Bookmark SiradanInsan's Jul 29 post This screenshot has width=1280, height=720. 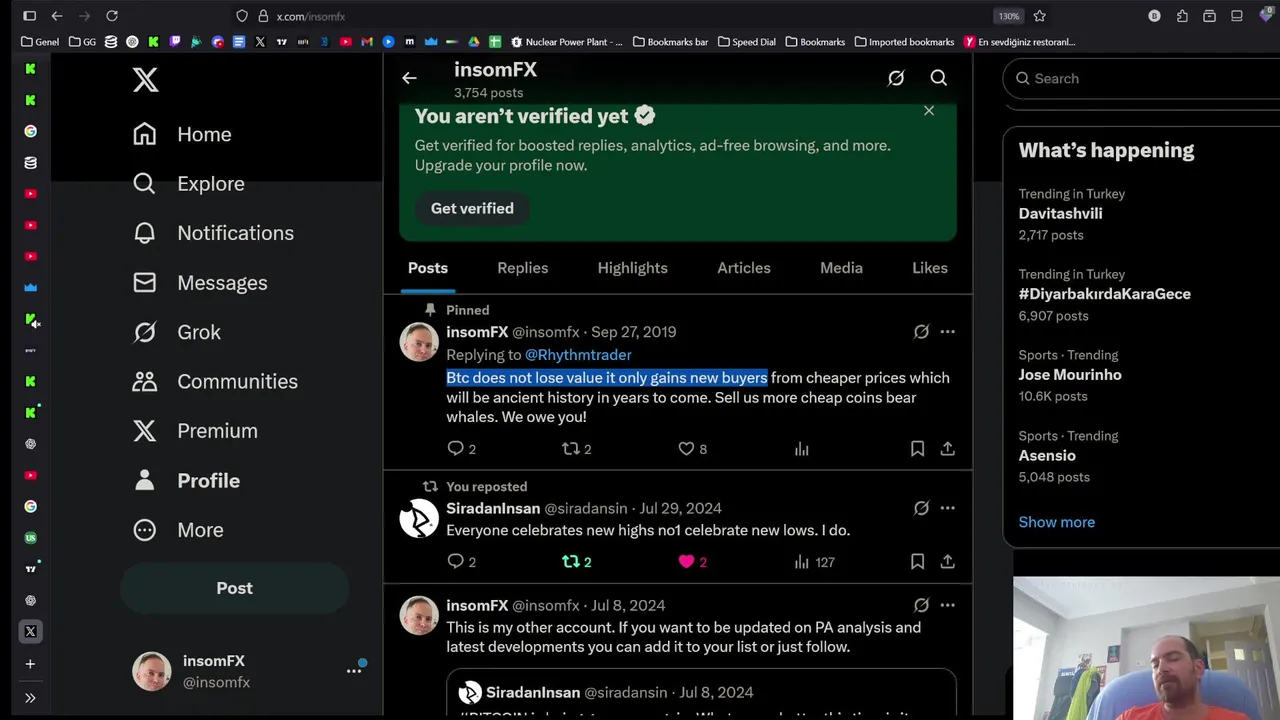tap(917, 562)
